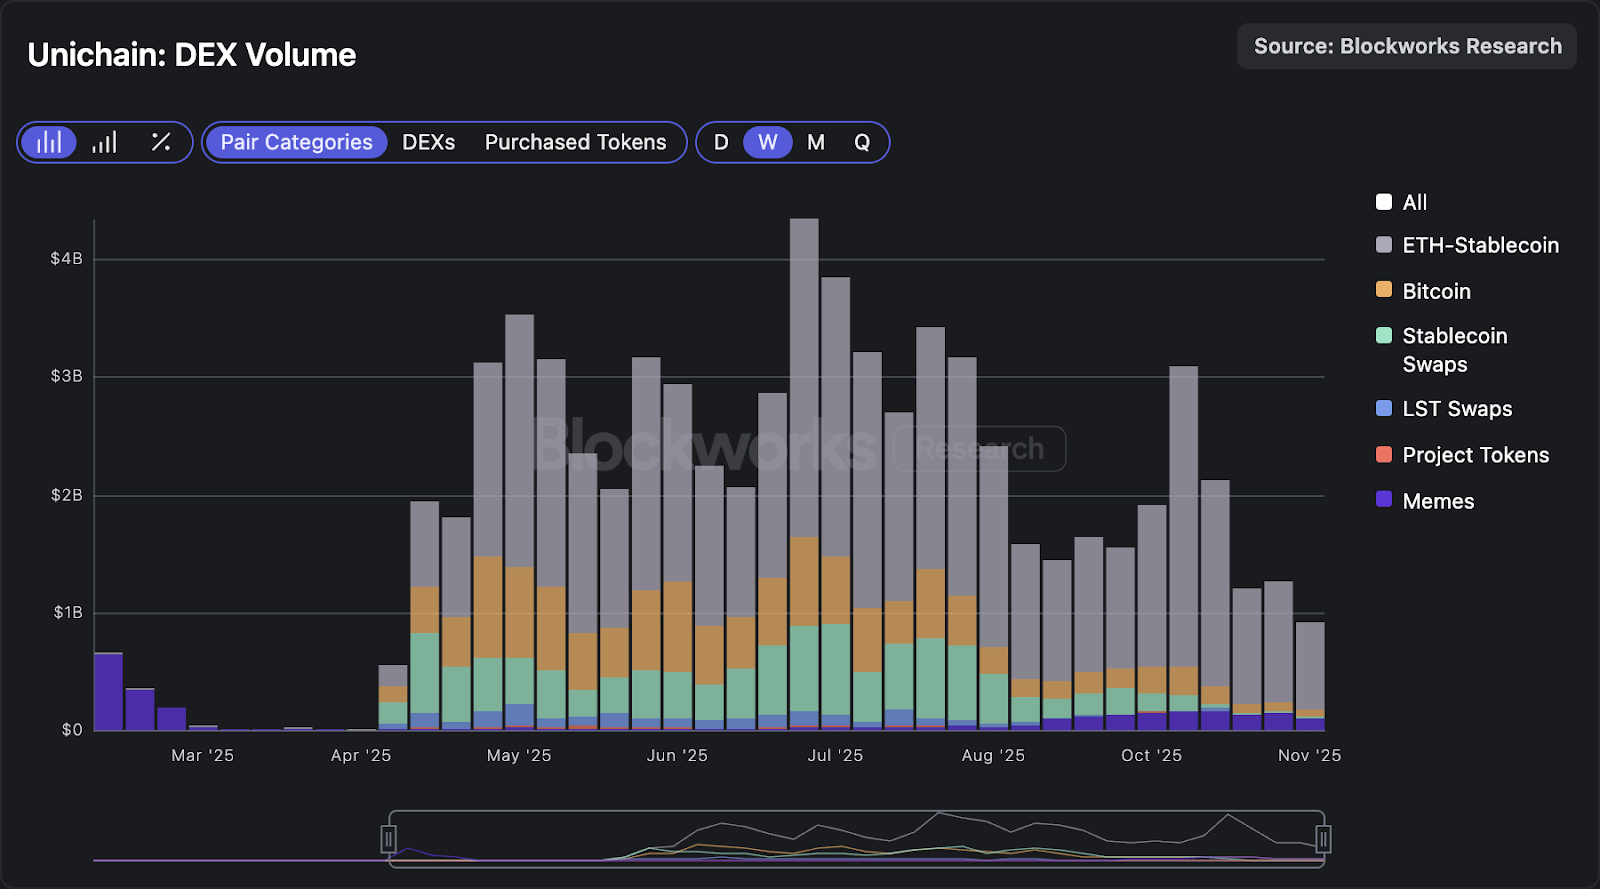
Task: Select the percentage view icon
Action: tap(161, 142)
